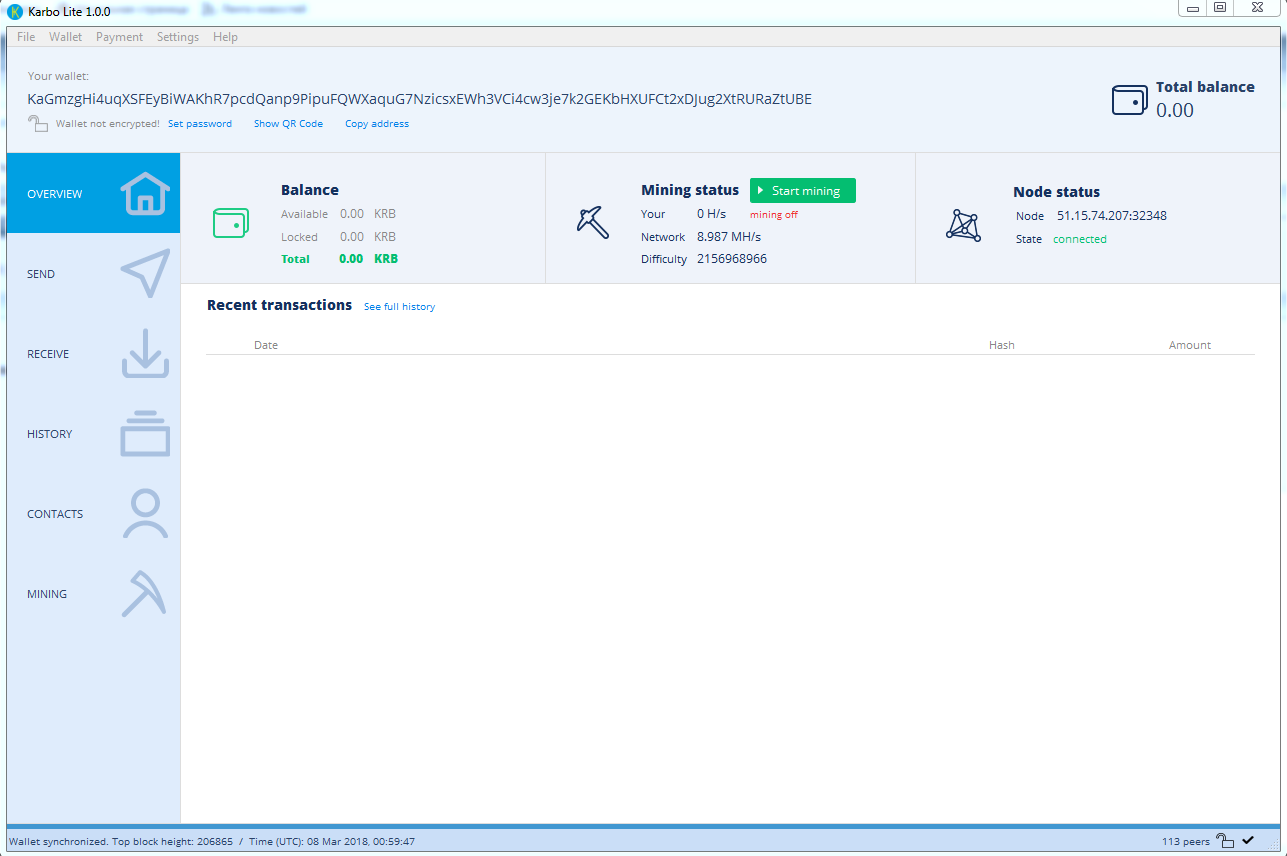Switch to the SEND tab label
1287x856 pixels.
41,274
